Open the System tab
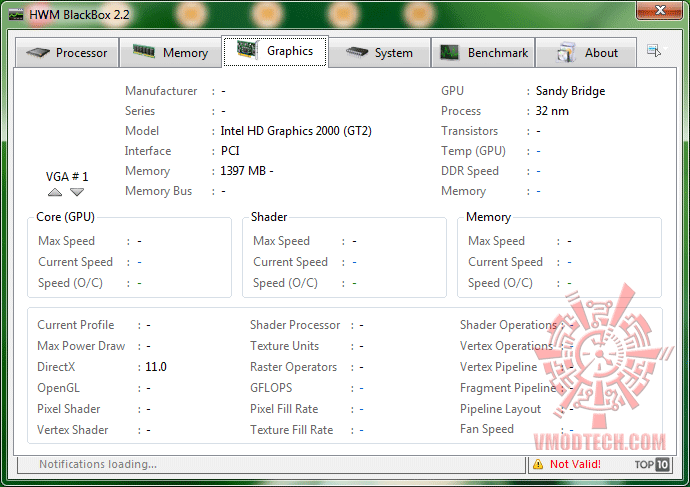The image size is (690, 487). tap(379, 53)
